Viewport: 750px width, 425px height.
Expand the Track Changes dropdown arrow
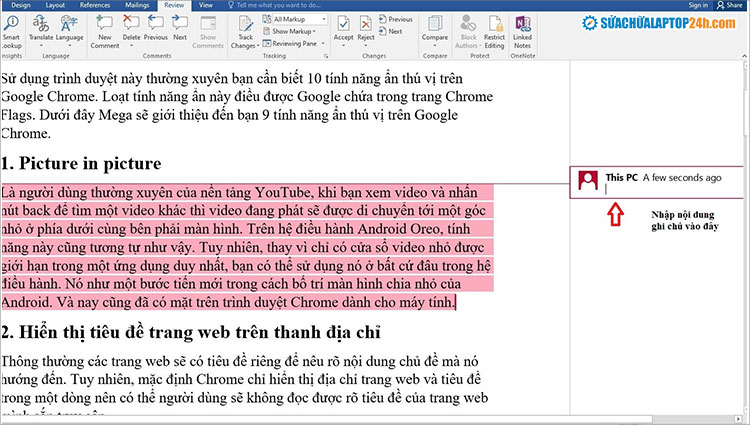258,46
